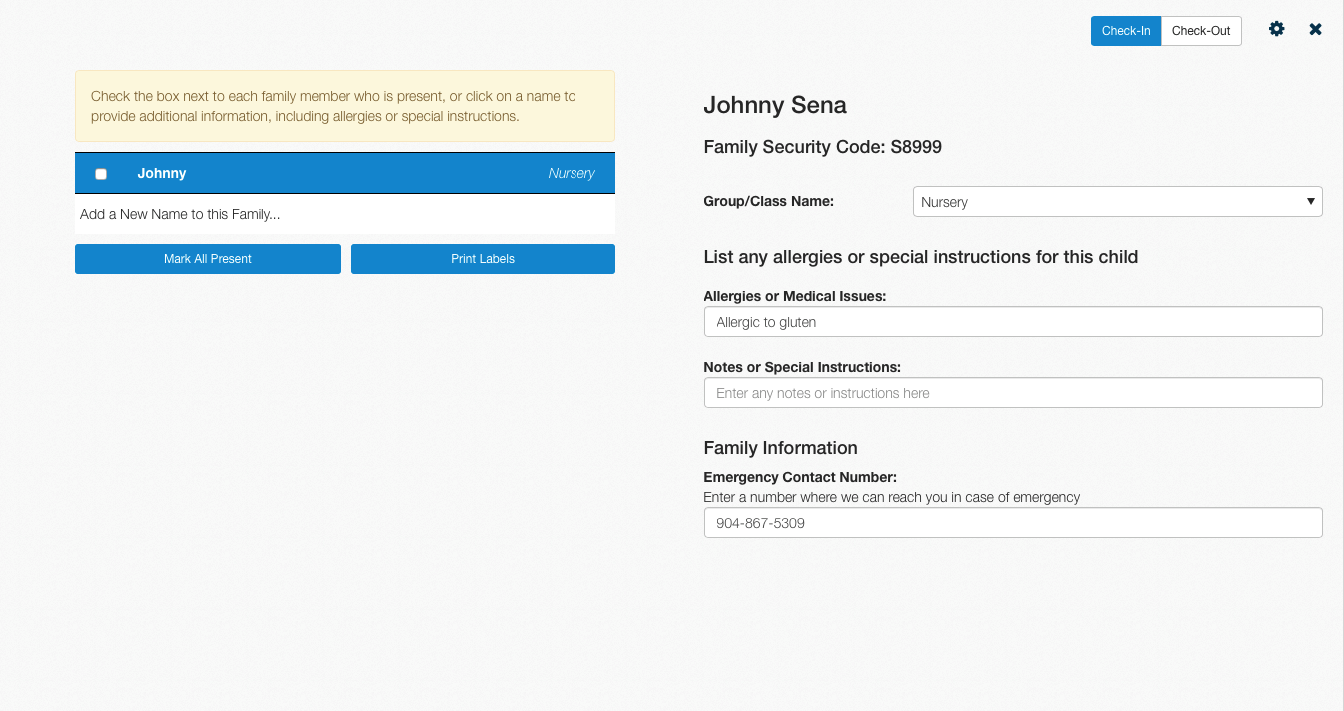Click the Emergency Contact Number label

click(x=800, y=477)
